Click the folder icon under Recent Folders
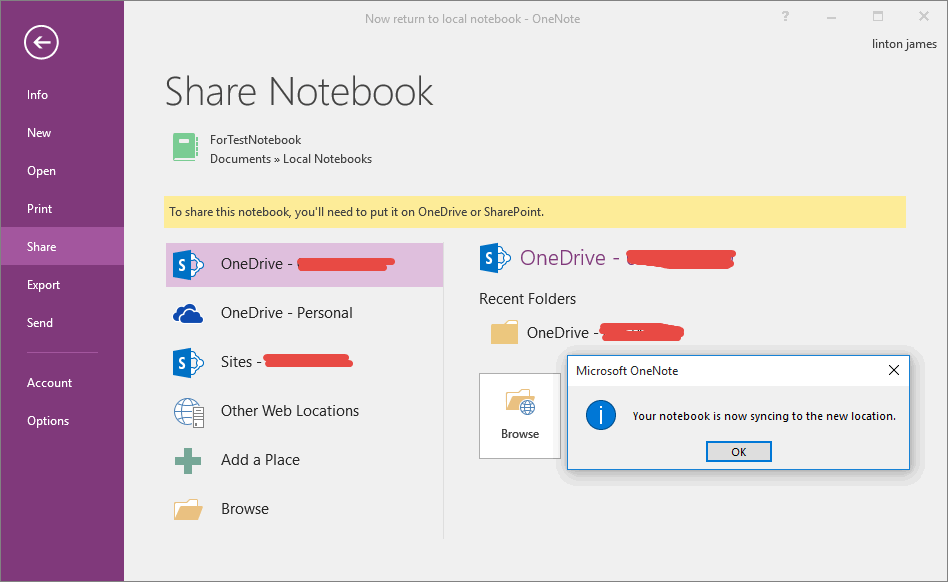This screenshot has height=582, width=948. 504,332
